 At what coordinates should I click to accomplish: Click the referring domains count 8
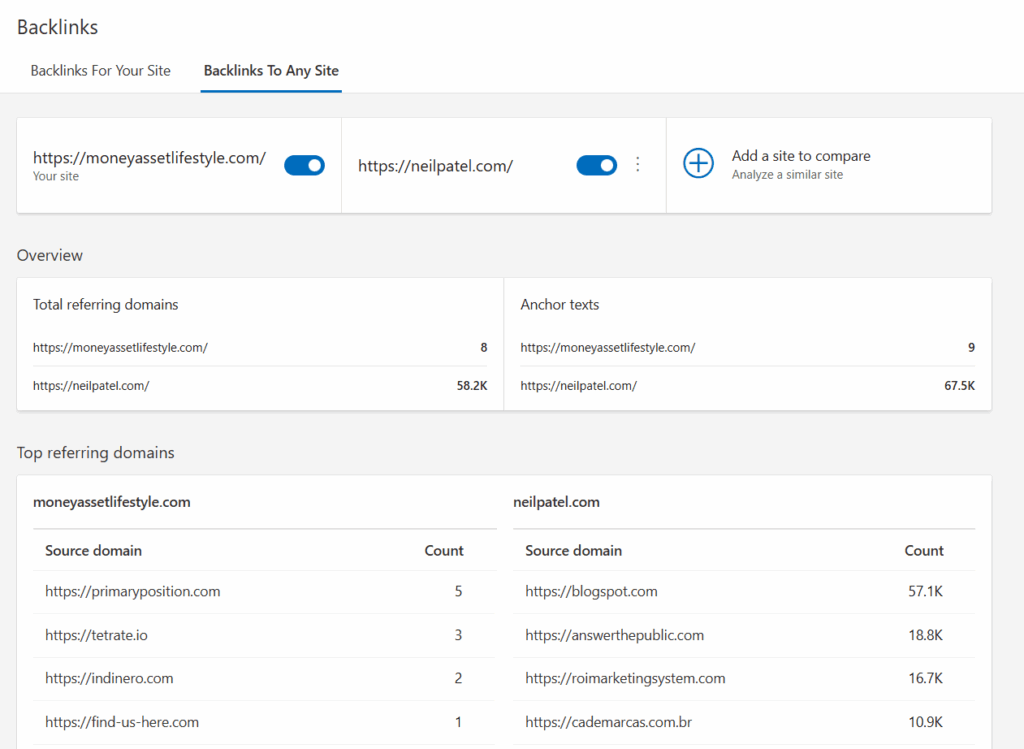coord(484,347)
